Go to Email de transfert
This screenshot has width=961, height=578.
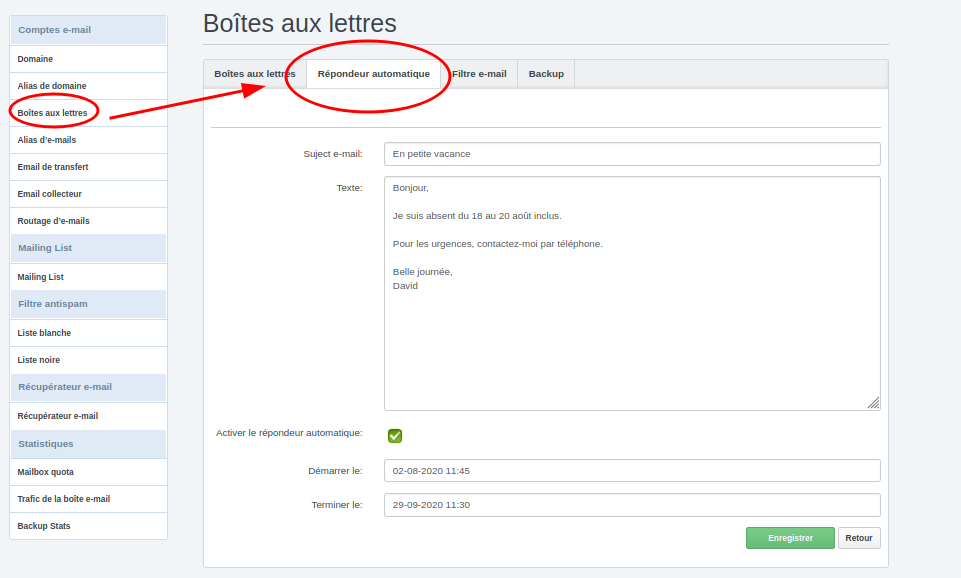click(x=53, y=167)
